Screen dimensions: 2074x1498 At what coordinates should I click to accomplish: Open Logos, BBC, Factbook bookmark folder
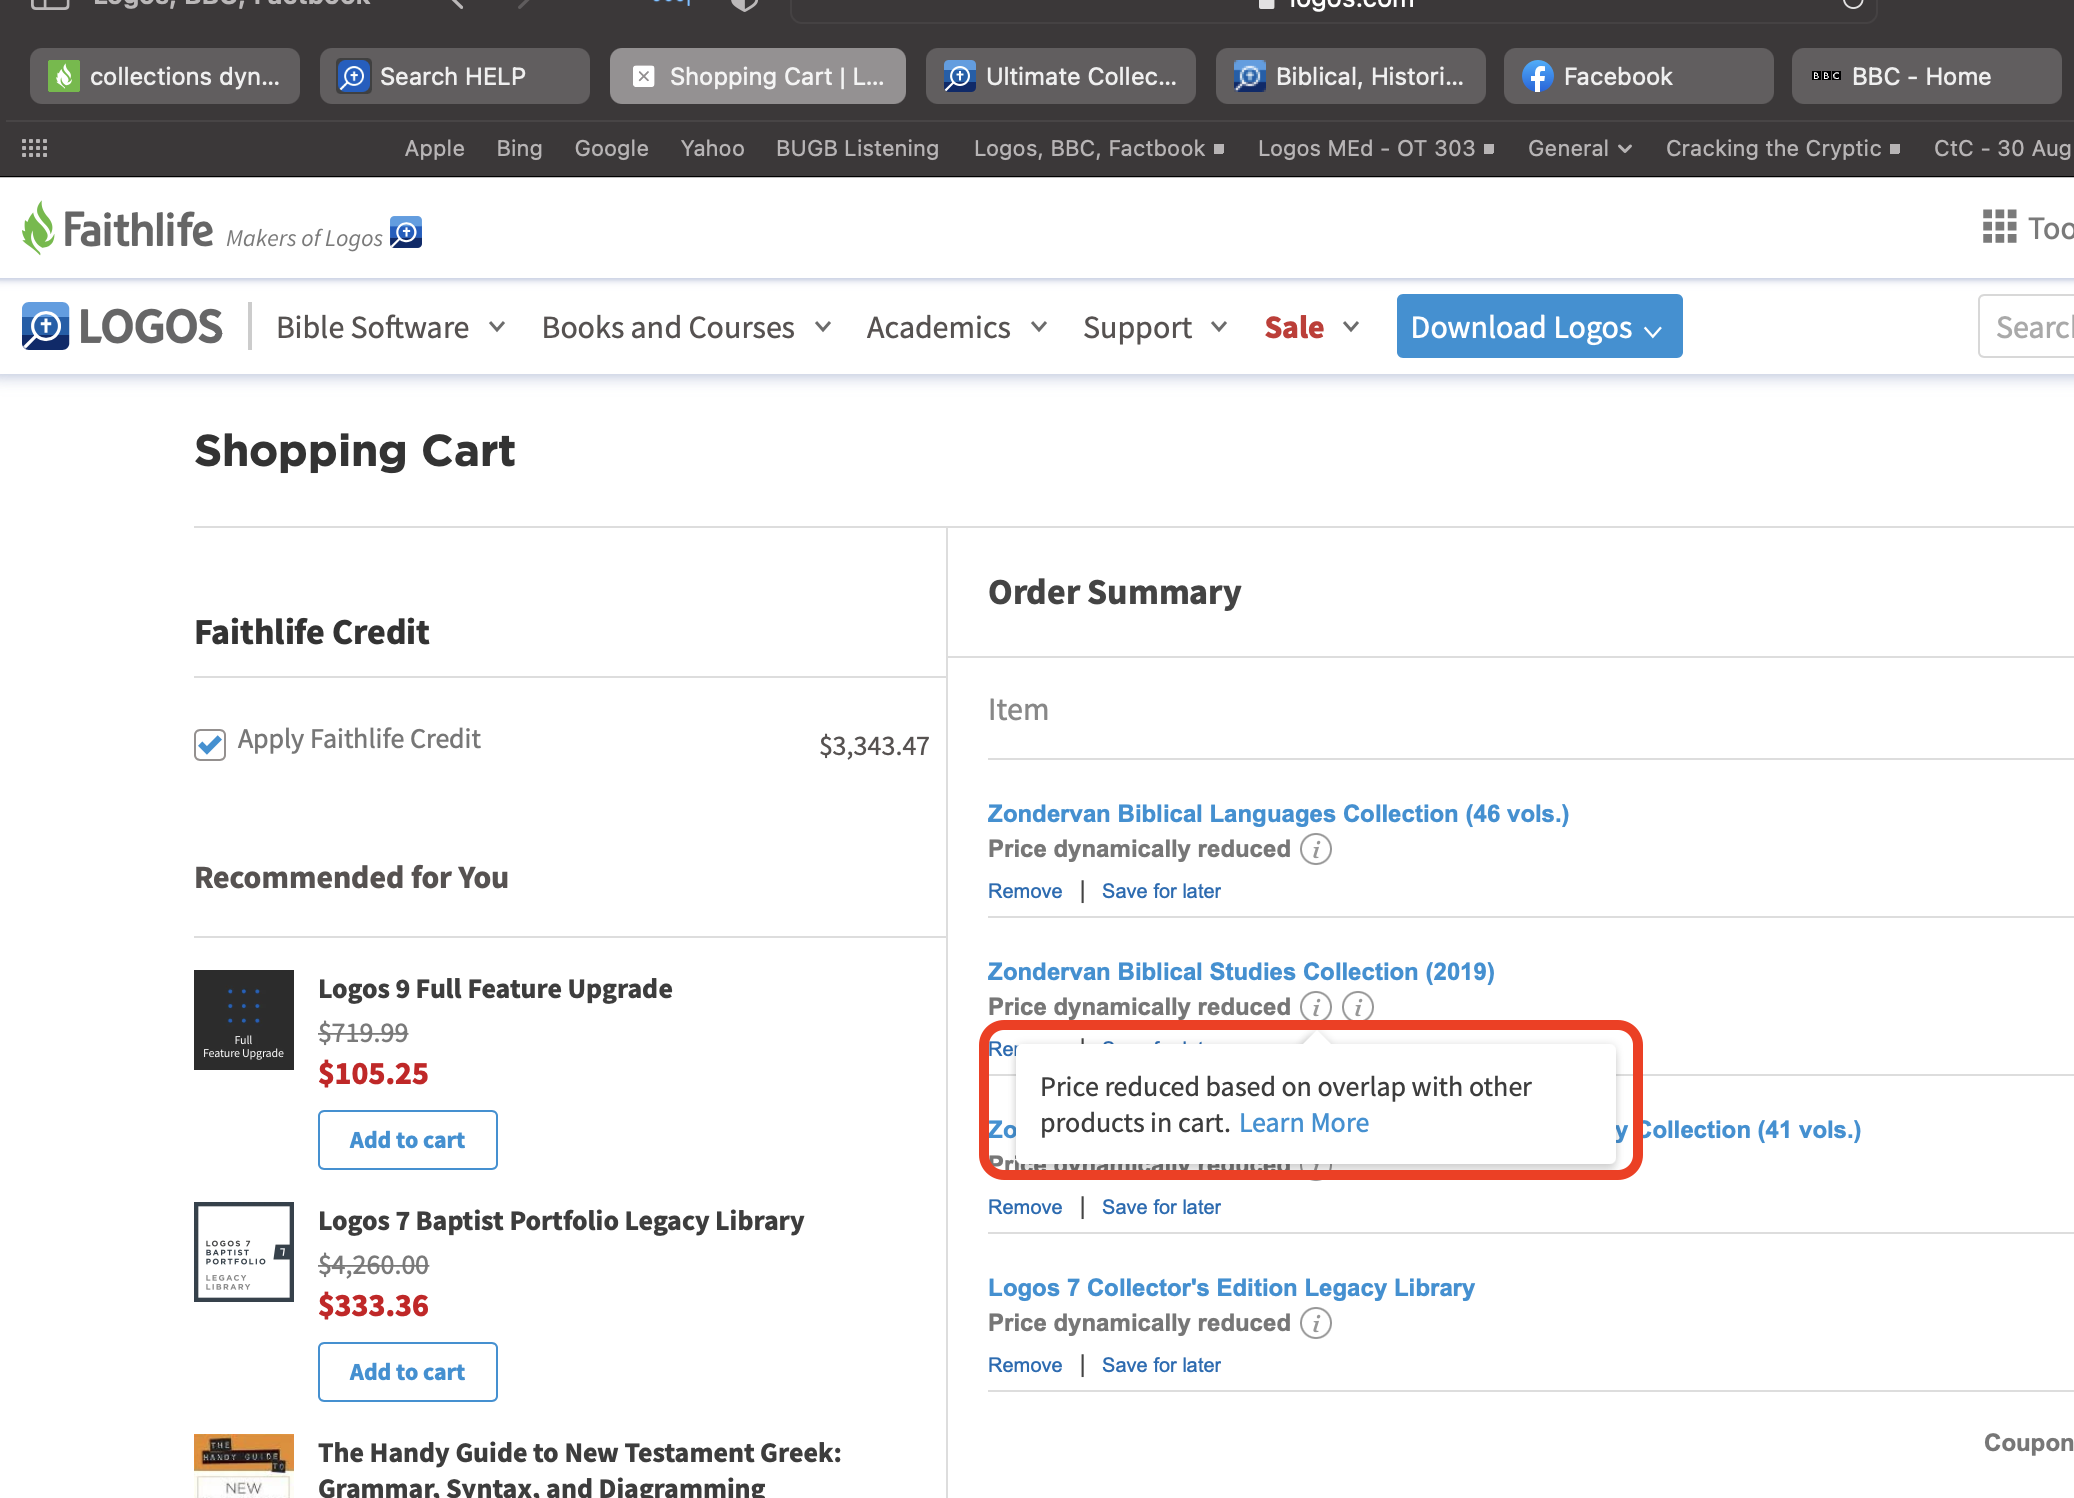[x=1099, y=148]
